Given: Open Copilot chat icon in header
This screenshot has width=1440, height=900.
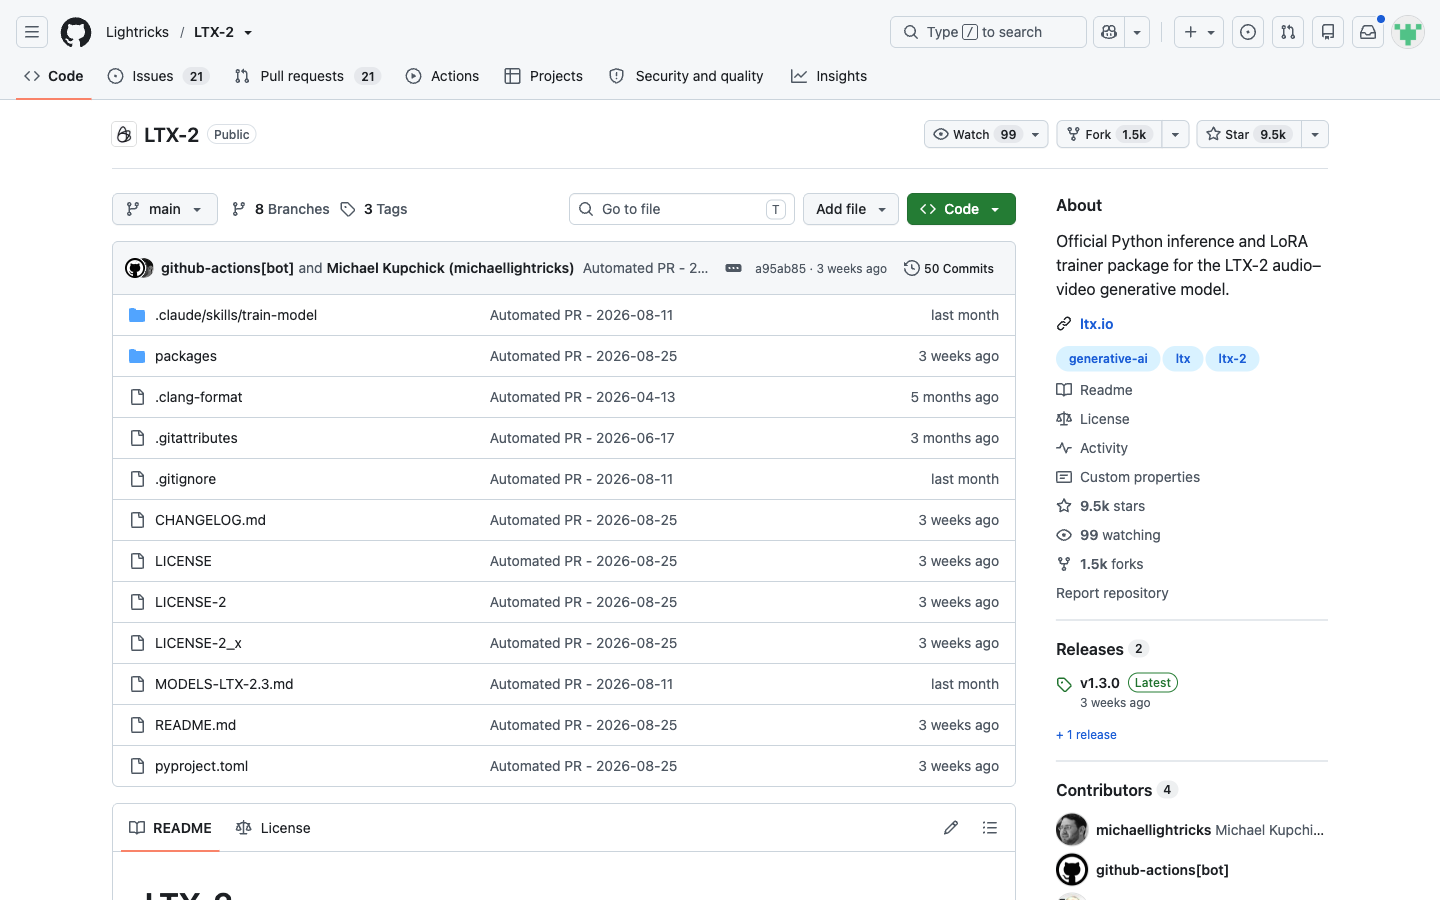Looking at the screenshot, I should (1109, 32).
